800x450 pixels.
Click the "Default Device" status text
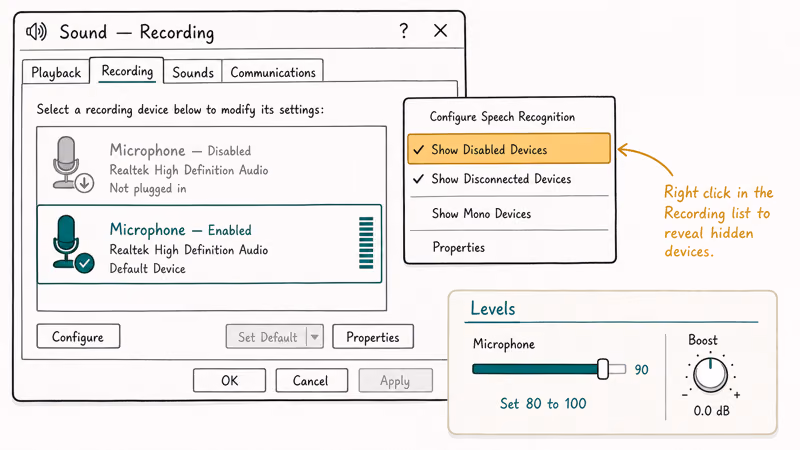point(147,268)
